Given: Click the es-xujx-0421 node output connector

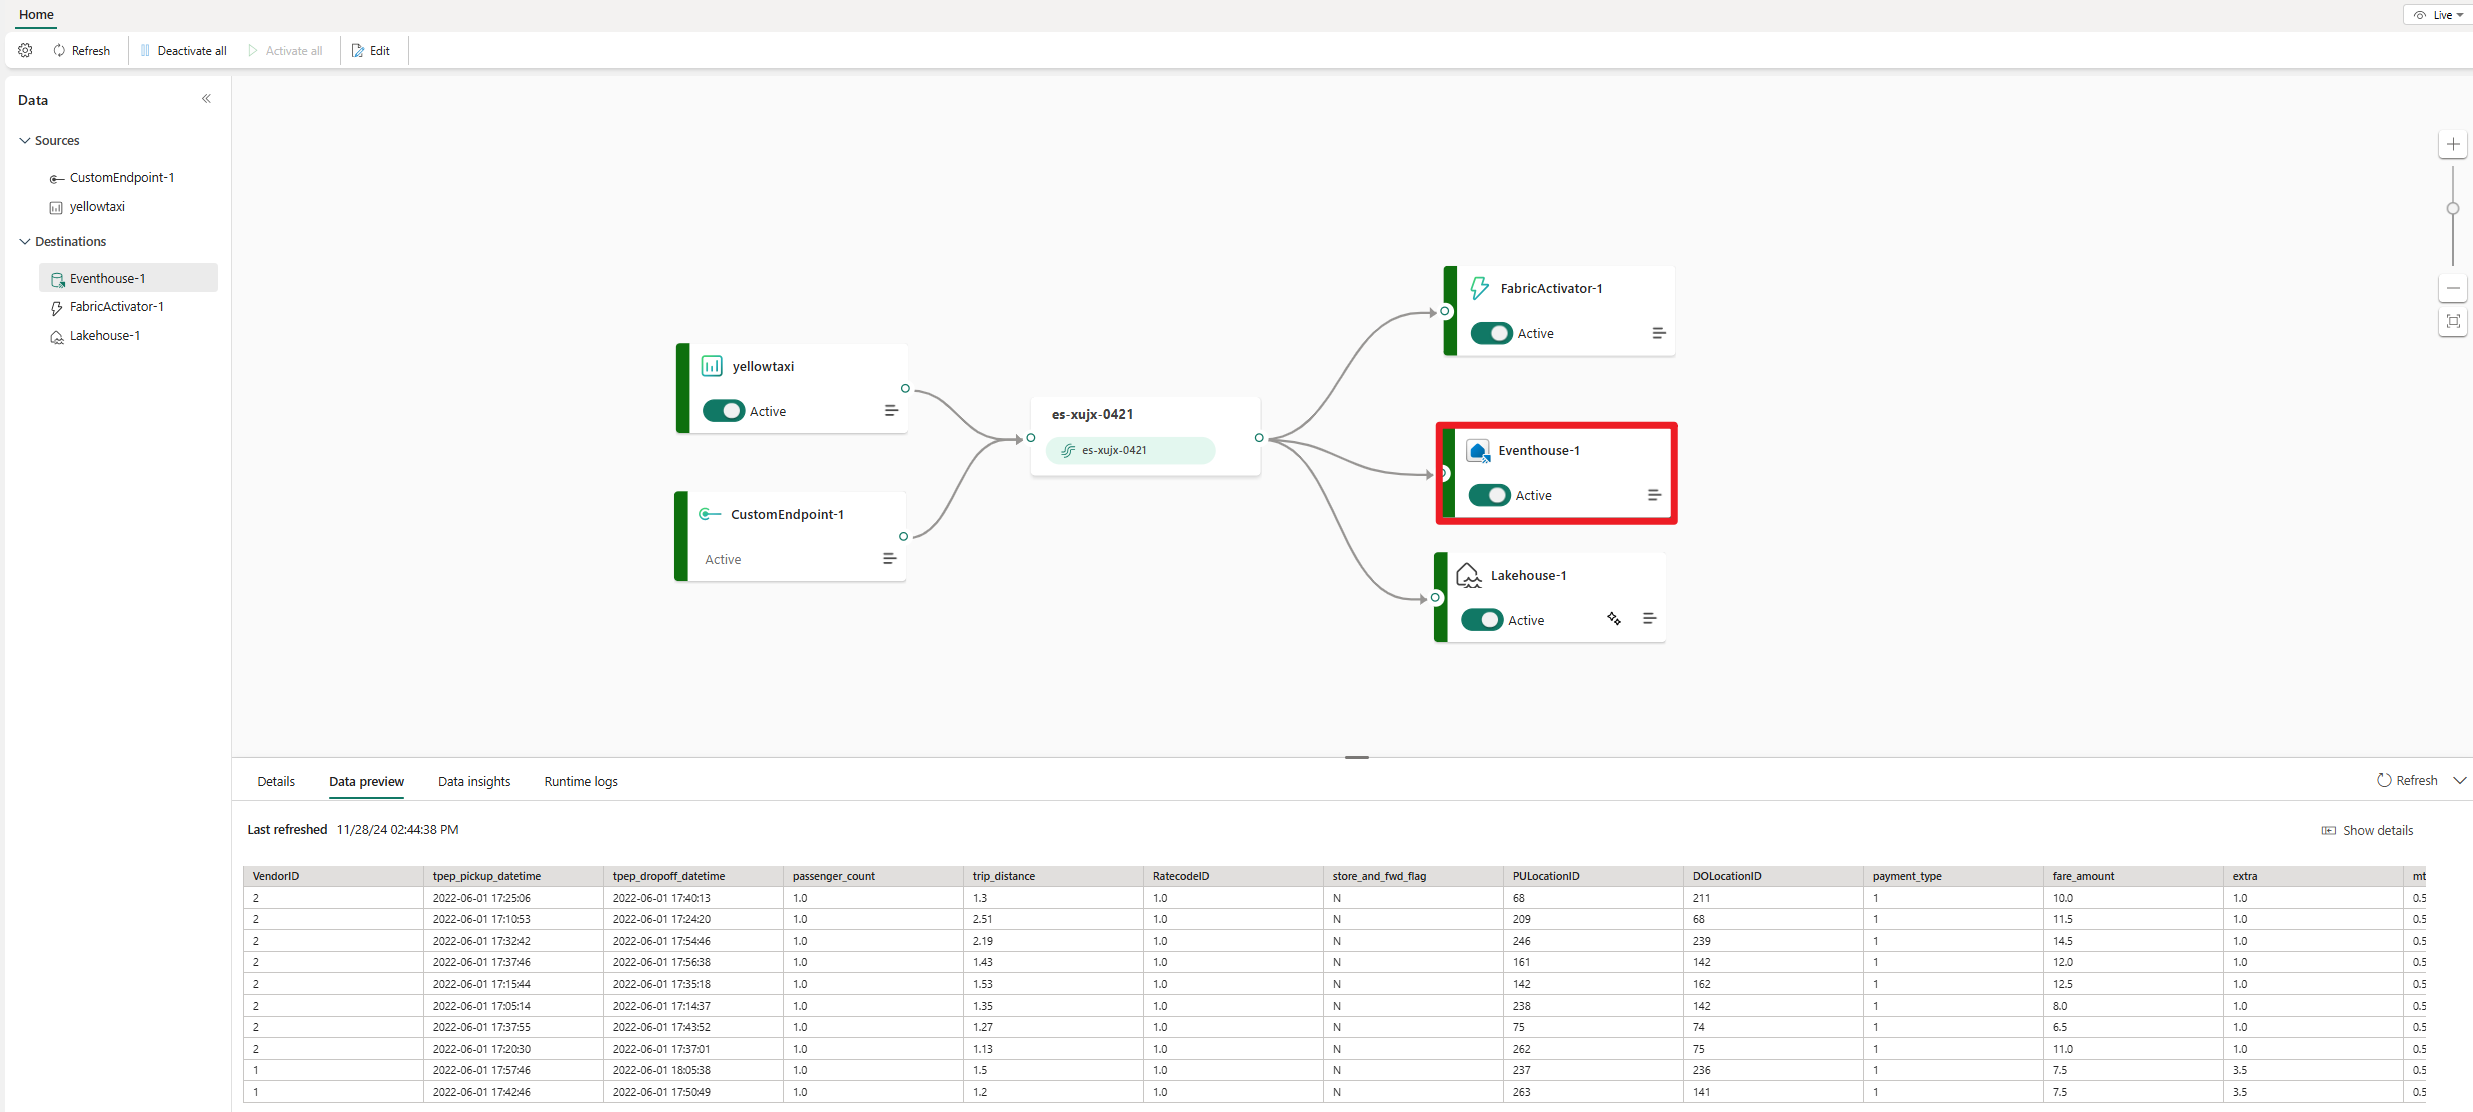Looking at the screenshot, I should click(1259, 438).
